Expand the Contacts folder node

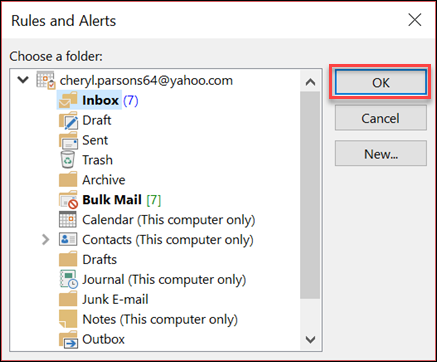pyautogui.click(x=46, y=239)
